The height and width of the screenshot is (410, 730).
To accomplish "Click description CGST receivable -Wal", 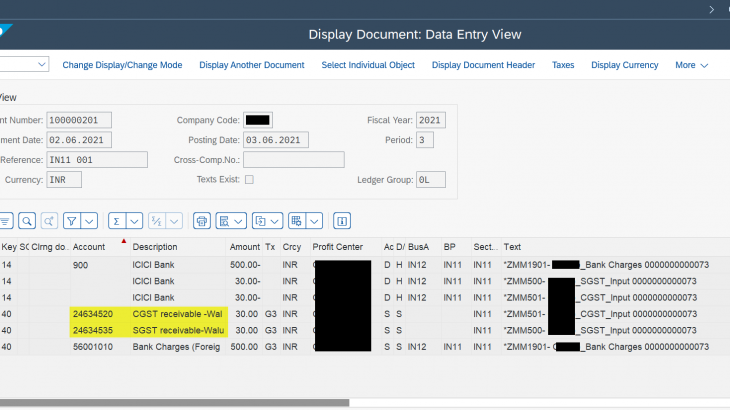I will click(177, 314).
